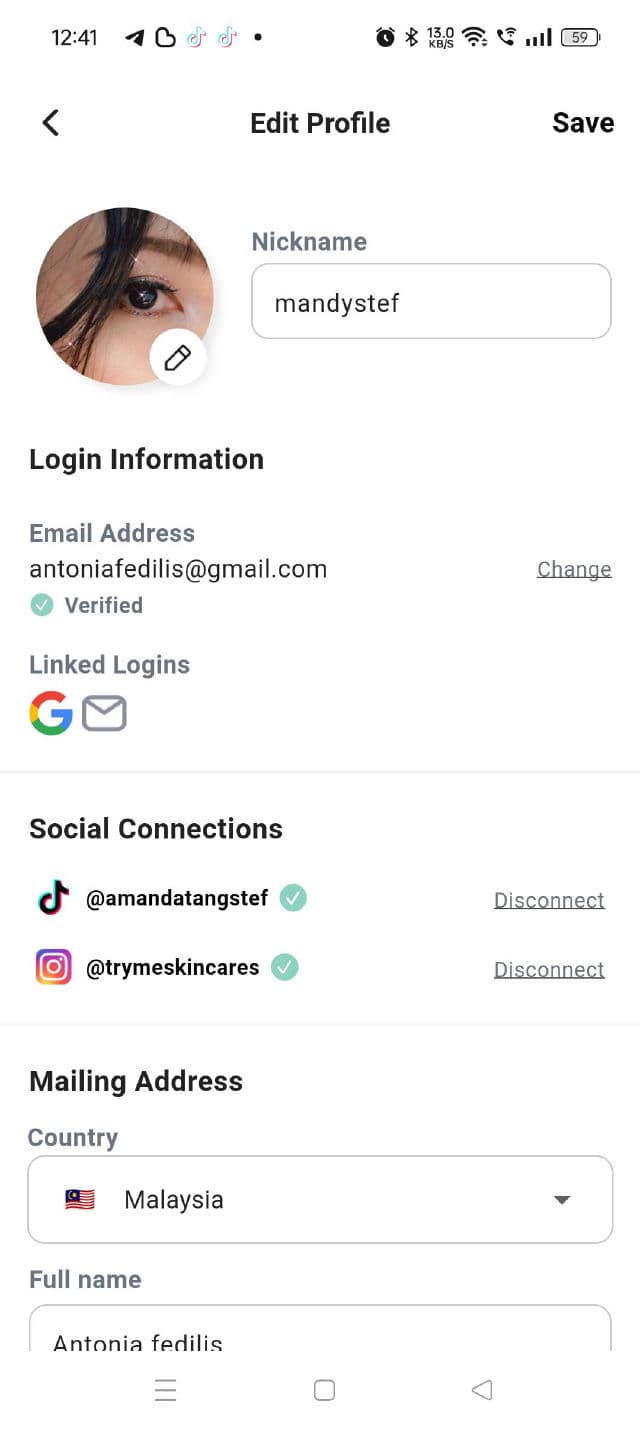Save the profile changes
Viewport: 640px width, 1429px height.
(x=583, y=123)
